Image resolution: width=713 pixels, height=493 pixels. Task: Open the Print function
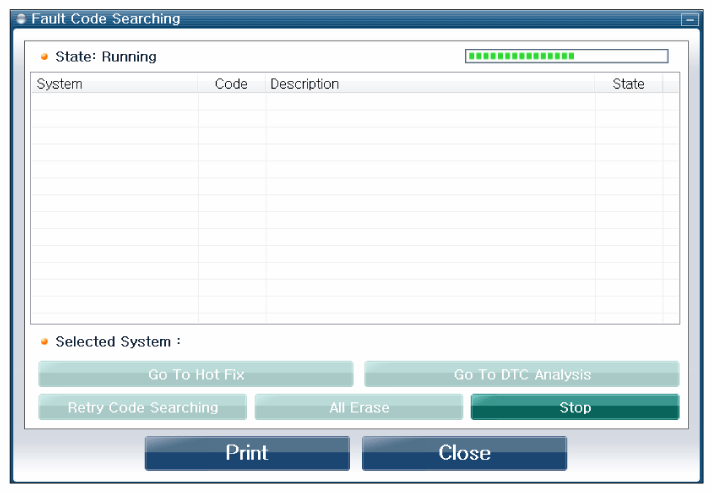click(x=247, y=453)
